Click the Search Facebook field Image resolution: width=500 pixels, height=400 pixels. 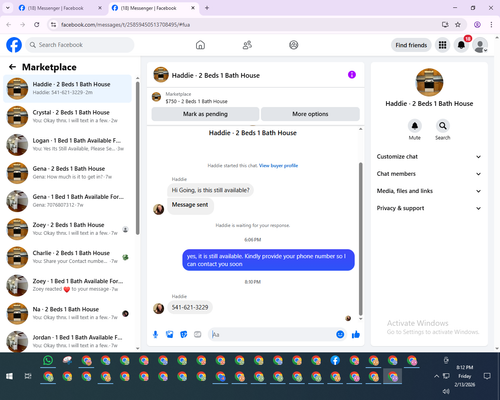80,45
